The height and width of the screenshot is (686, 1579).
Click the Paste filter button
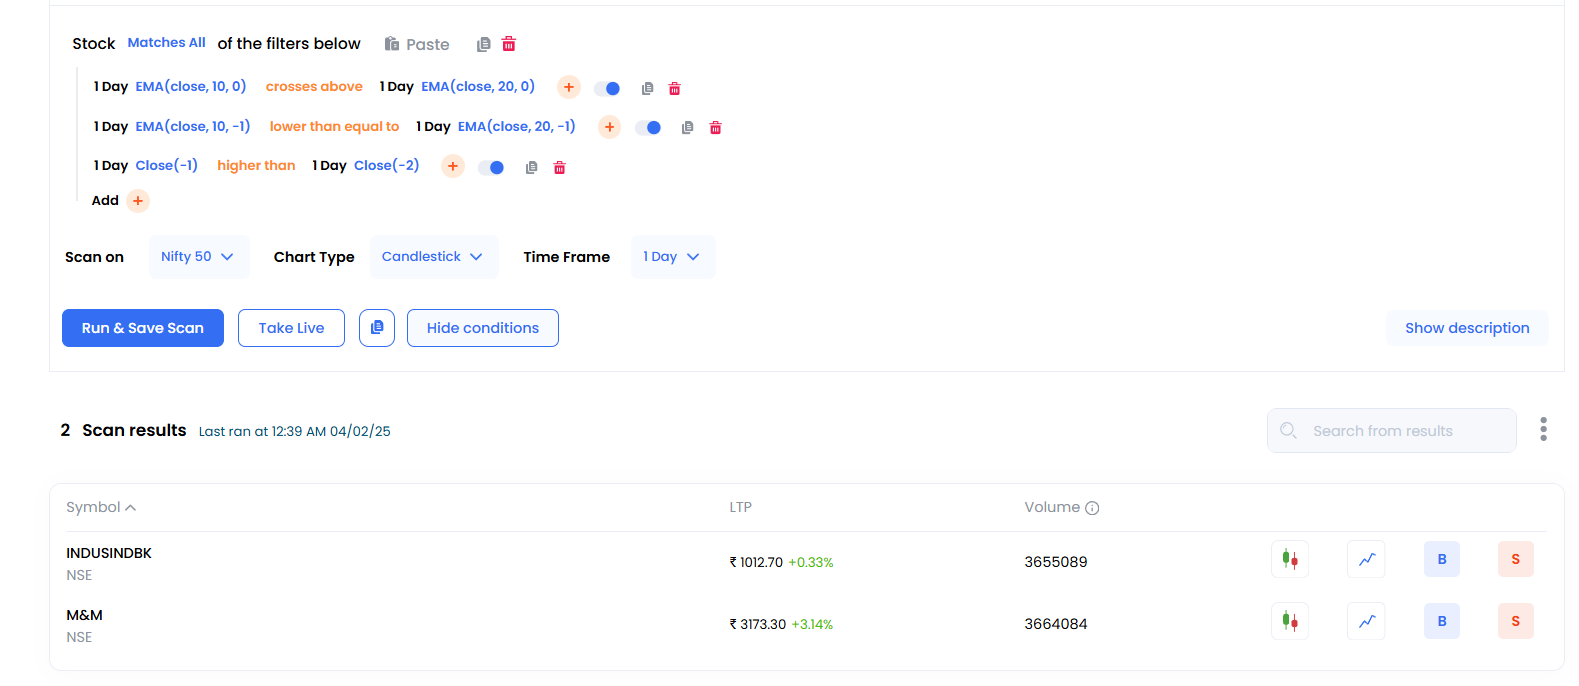pos(417,44)
